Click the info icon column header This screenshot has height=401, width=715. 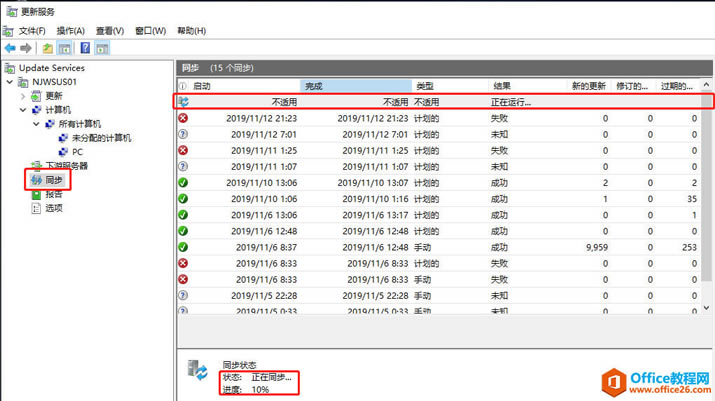point(183,86)
